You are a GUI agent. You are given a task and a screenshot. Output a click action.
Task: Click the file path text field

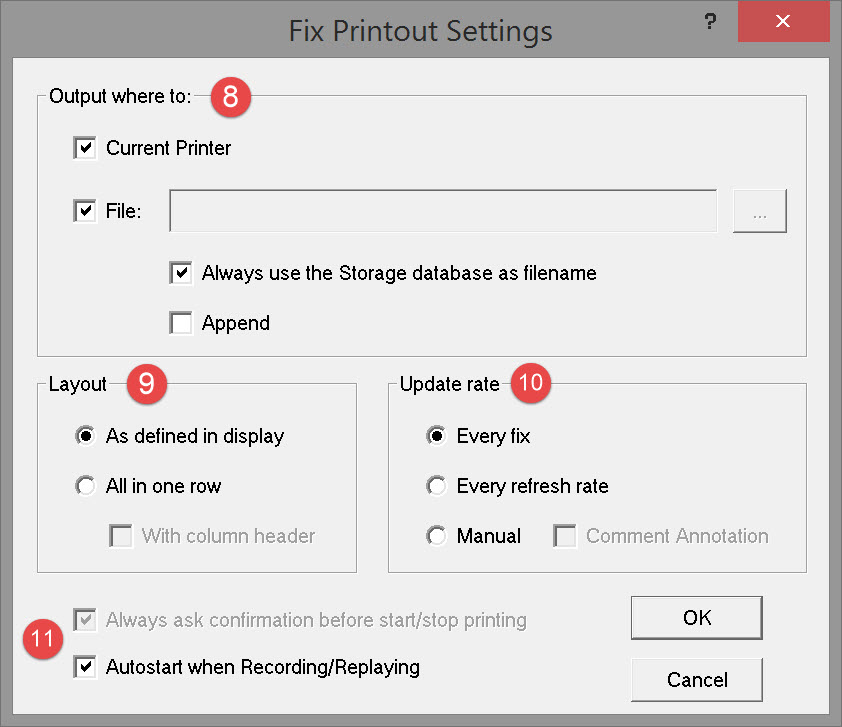(x=443, y=211)
